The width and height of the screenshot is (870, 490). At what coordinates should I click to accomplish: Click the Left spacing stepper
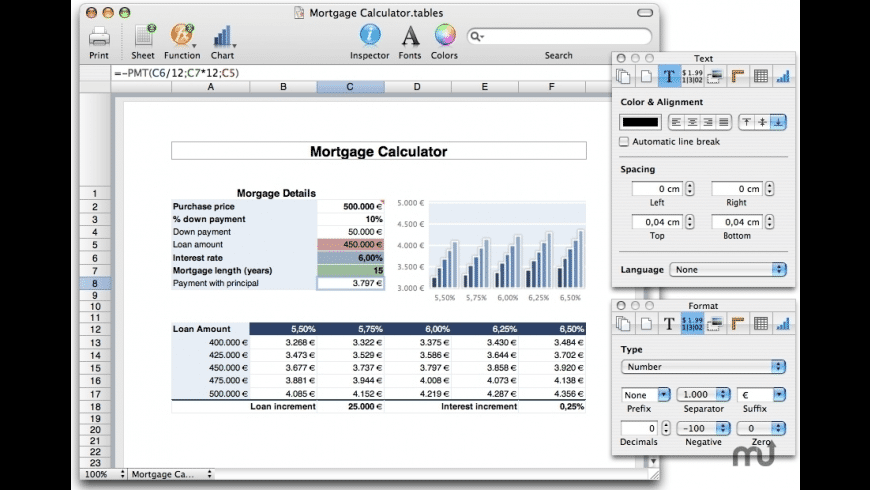coord(690,189)
